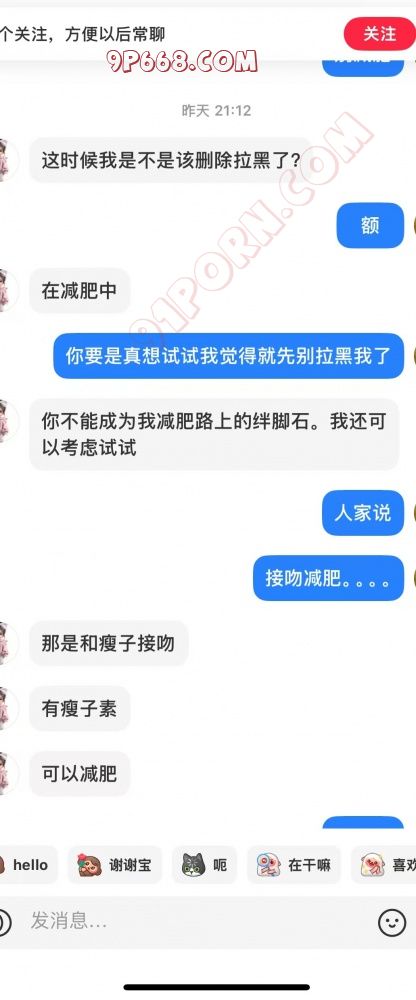Tap contact avatar beside 在减肥中 message
The height and width of the screenshot is (1000, 416).
(8, 291)
